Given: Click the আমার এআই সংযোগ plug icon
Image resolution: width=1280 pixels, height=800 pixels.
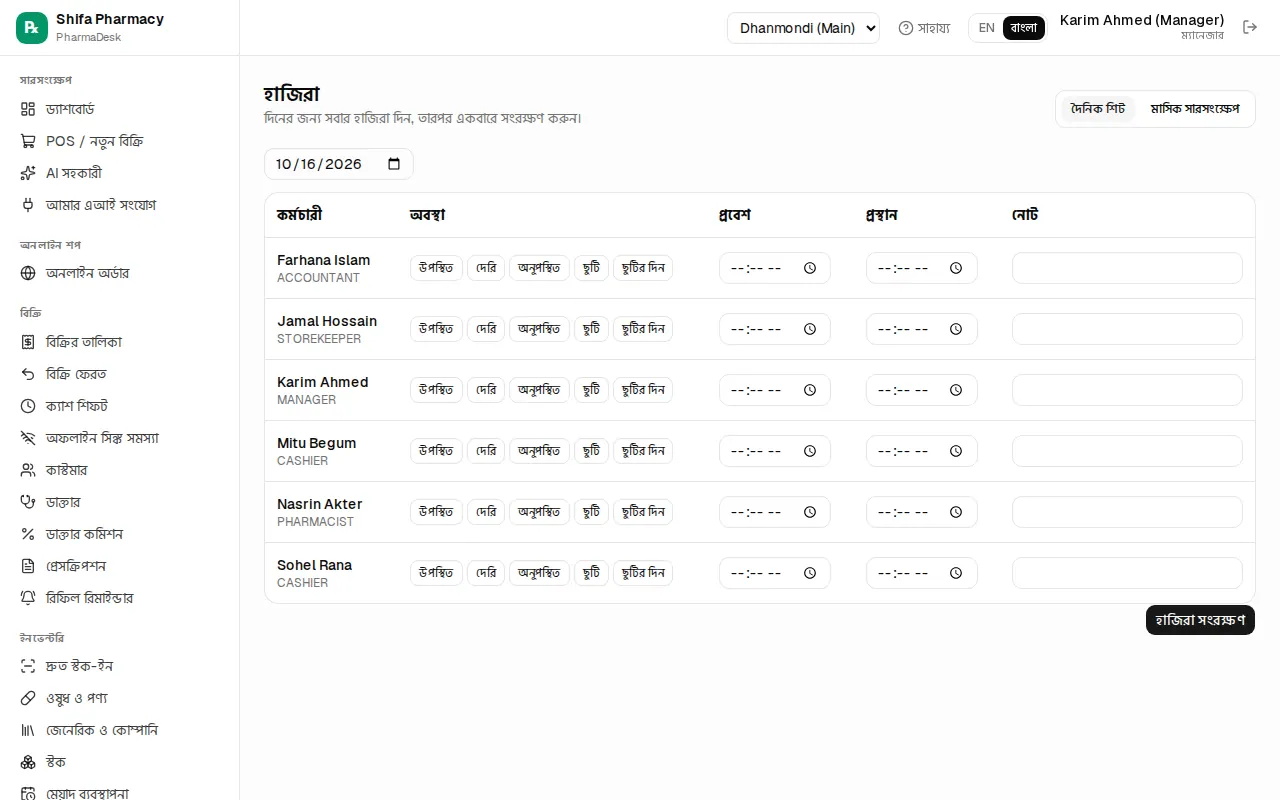Looking at the screenshot, I should [x=28, y=205].
